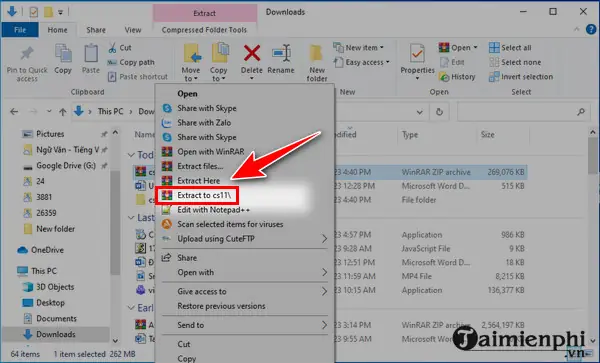The image size is (600, 363).
Task: Select Pictures in navigation pane
Action: (50, 134)
